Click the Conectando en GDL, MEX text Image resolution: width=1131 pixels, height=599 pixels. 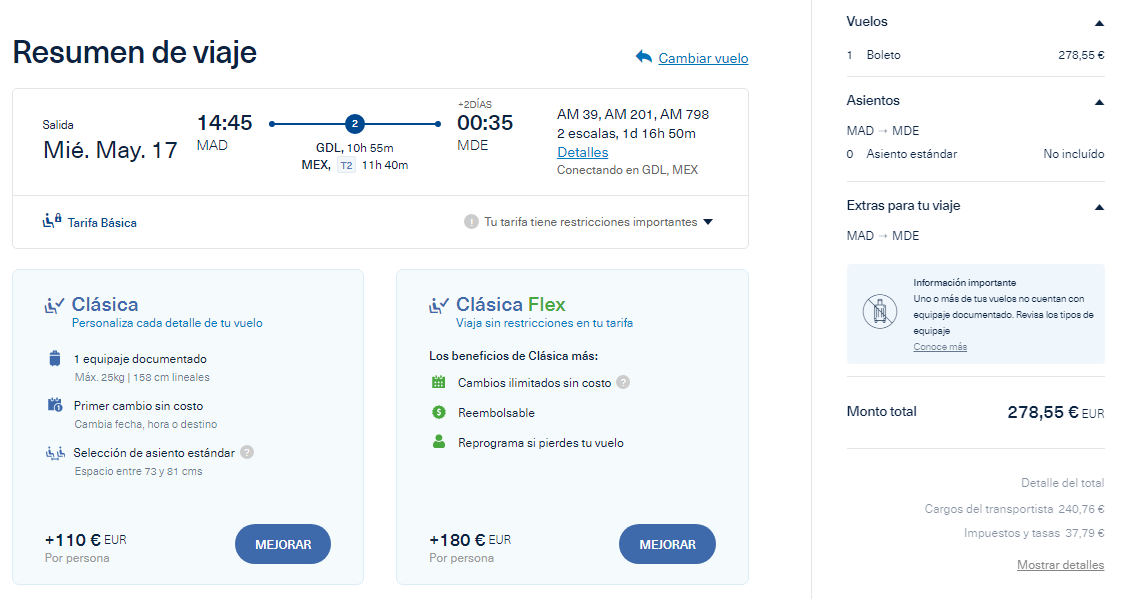coord(627,170)
